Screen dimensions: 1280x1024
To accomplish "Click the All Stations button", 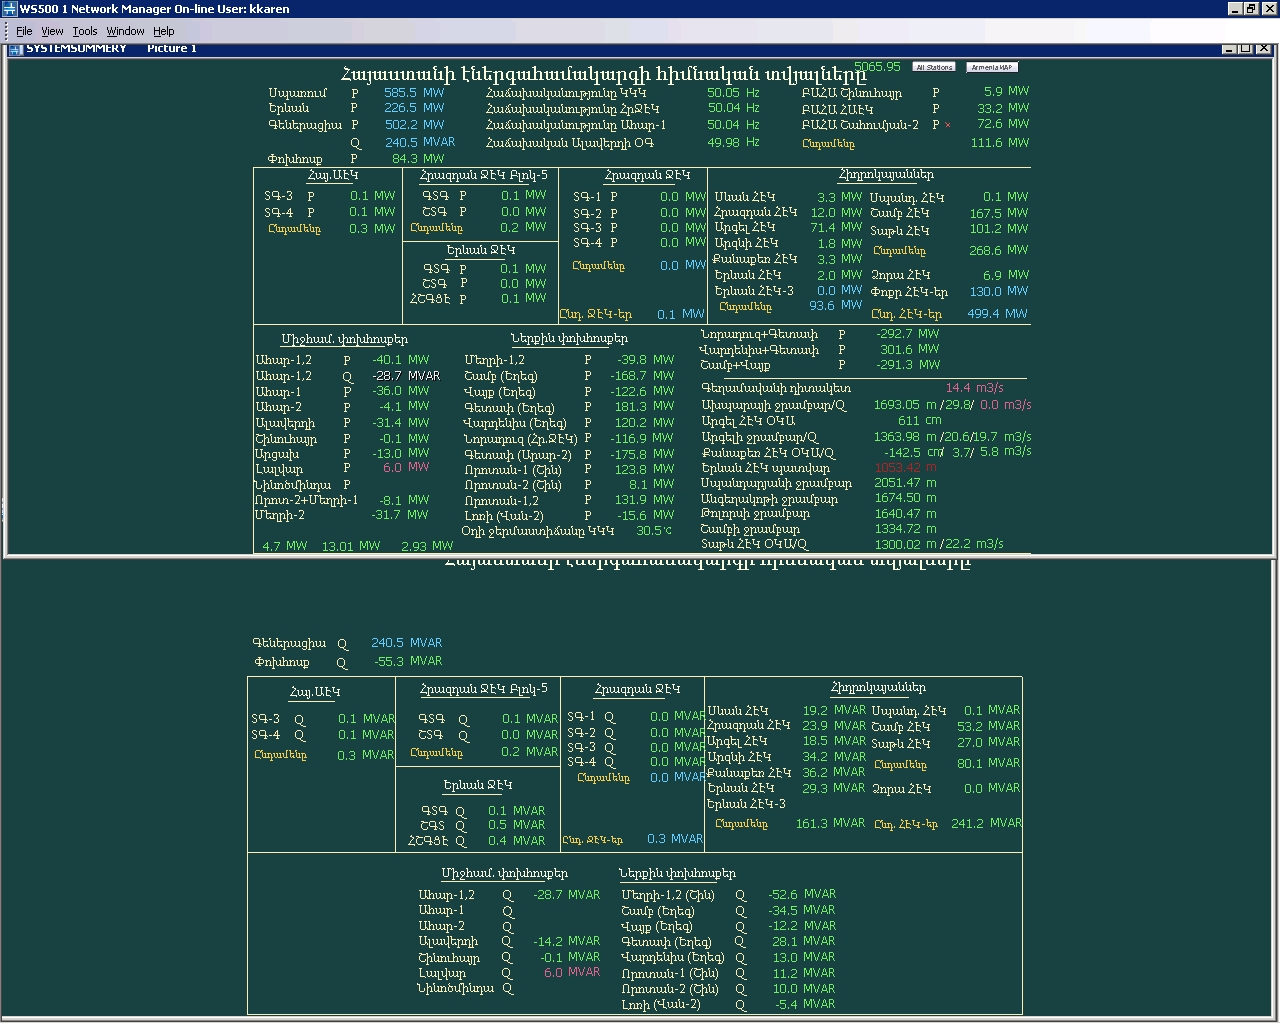I will [934, 67].
